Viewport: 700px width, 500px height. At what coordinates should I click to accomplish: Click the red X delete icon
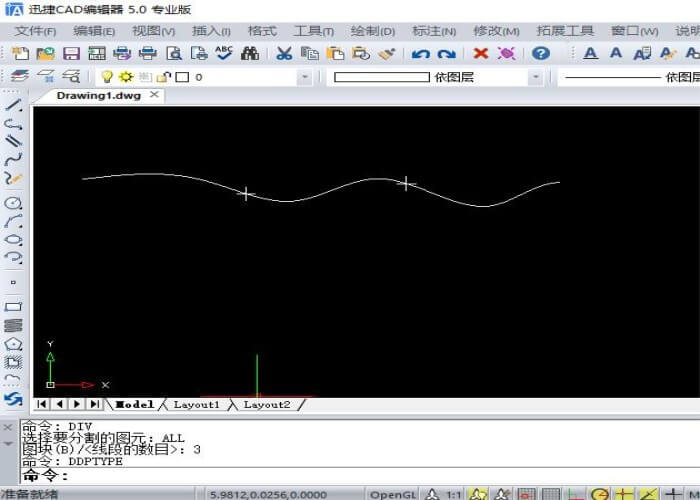point(481,53)
